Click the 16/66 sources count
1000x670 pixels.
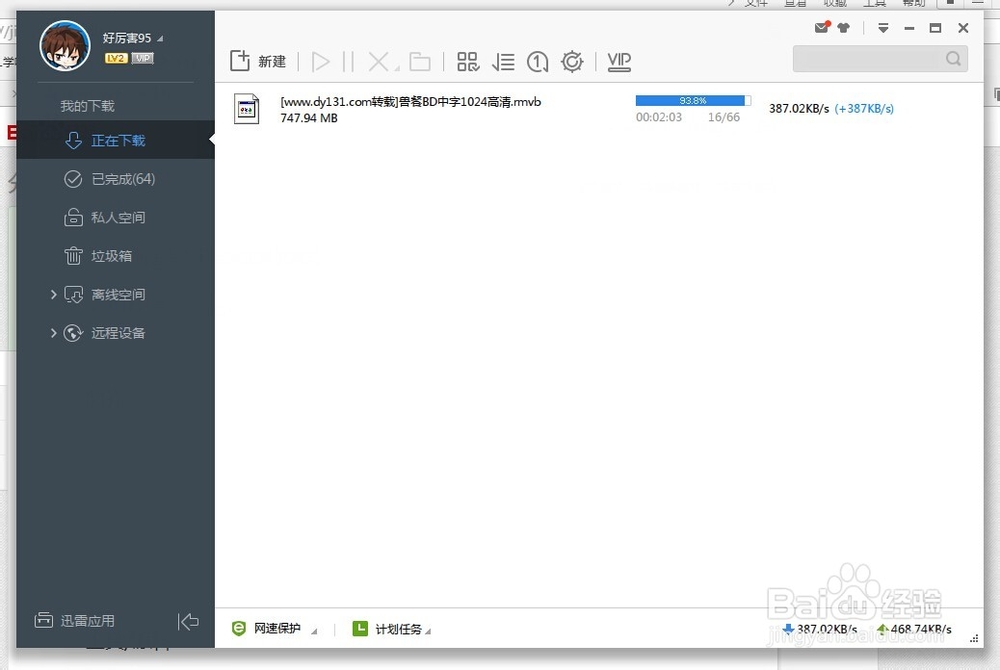coord(724,117)
